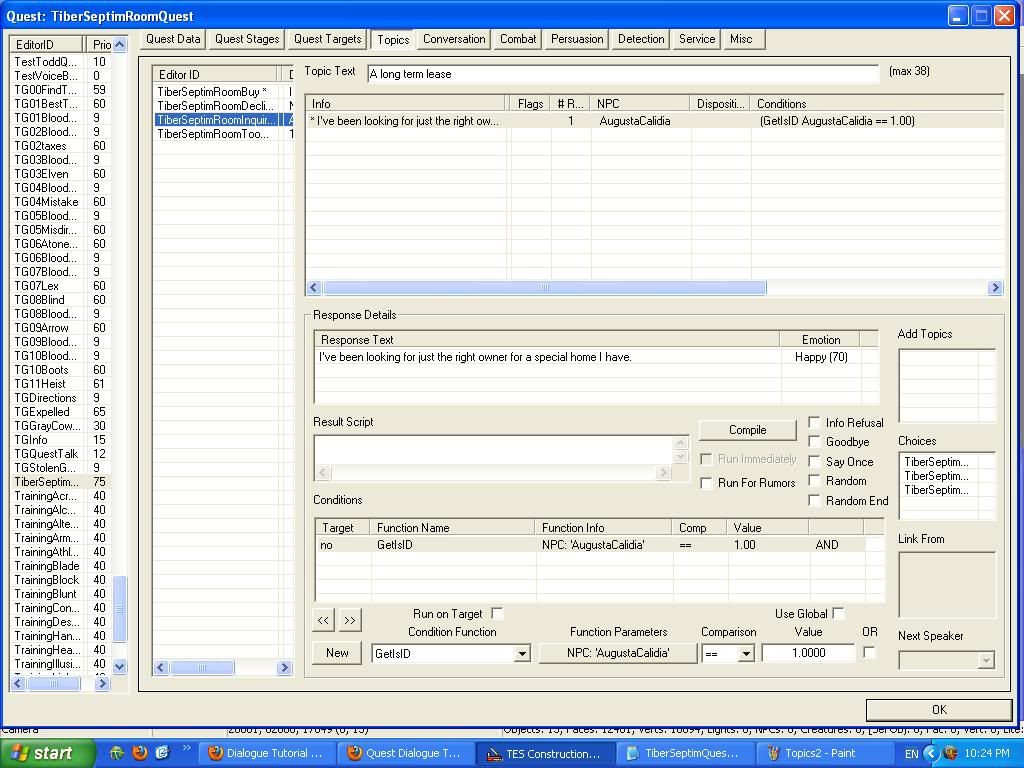
Task: Click the << button below Conditions
Action: pos(323,620)
